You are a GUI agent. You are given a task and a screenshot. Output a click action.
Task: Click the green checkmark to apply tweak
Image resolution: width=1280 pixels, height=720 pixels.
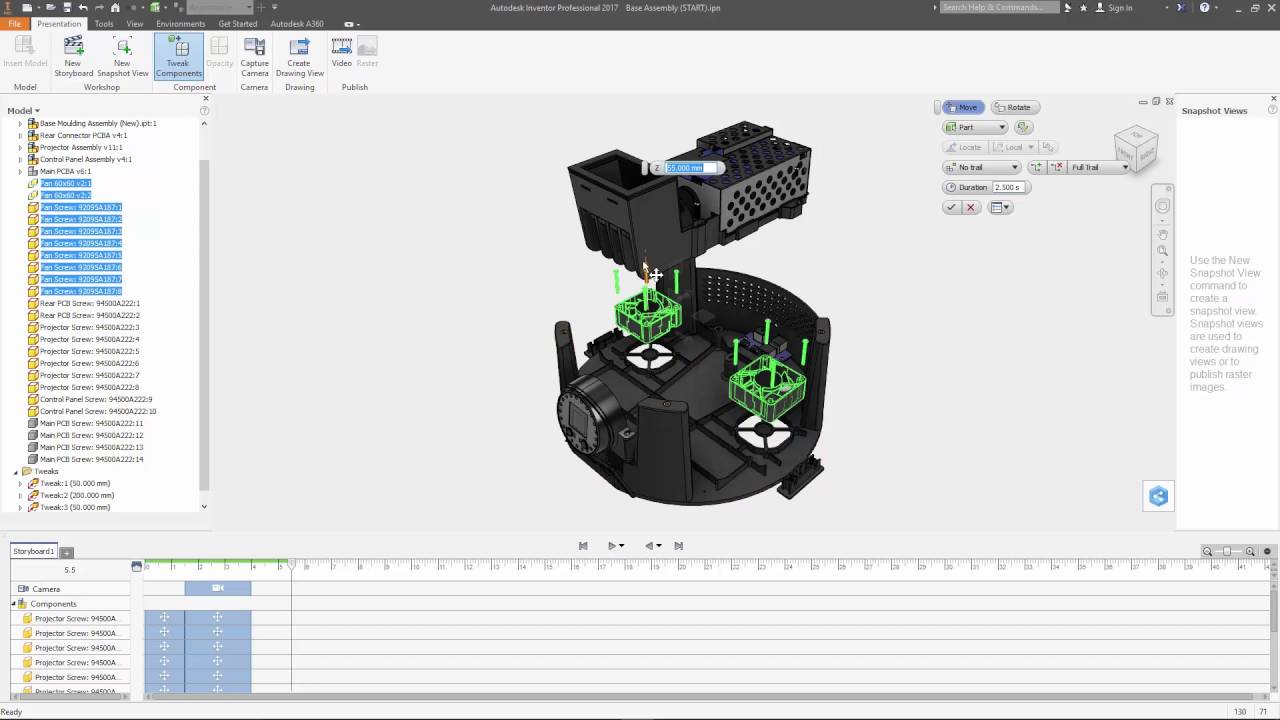(x=951, y=207)
